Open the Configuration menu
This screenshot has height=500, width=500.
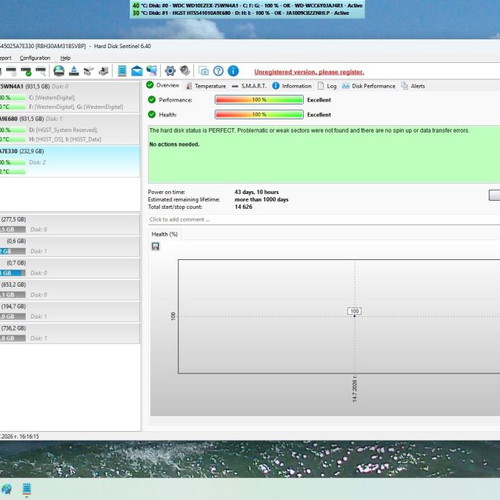click(35, 58)
